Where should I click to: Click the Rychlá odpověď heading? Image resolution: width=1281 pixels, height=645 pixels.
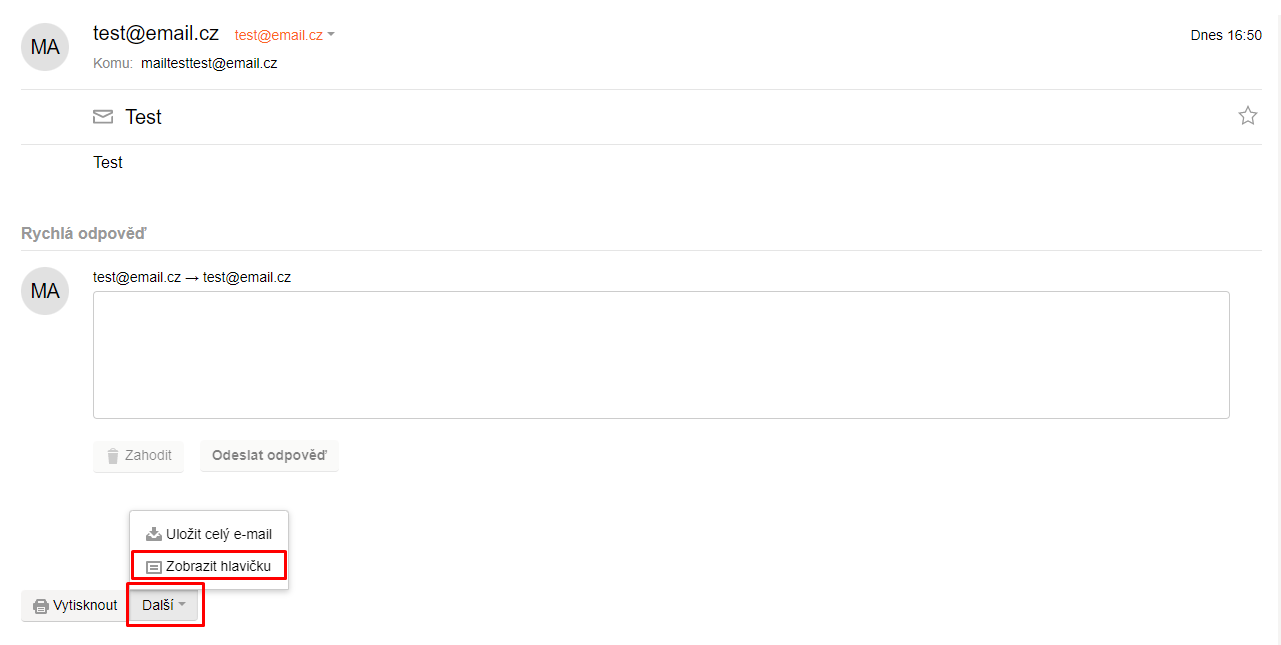coord(84,233)
